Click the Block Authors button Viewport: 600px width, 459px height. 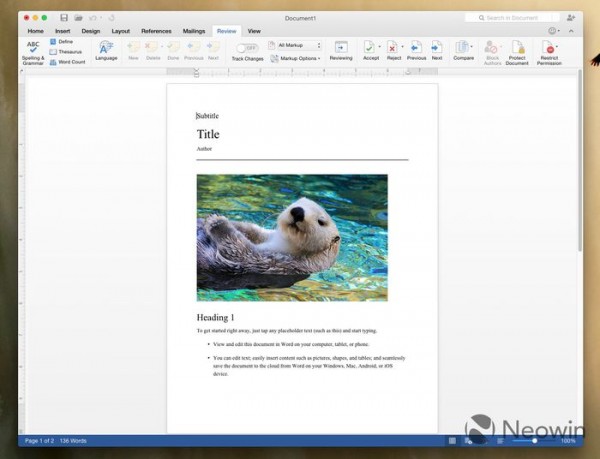click(492, 53)
